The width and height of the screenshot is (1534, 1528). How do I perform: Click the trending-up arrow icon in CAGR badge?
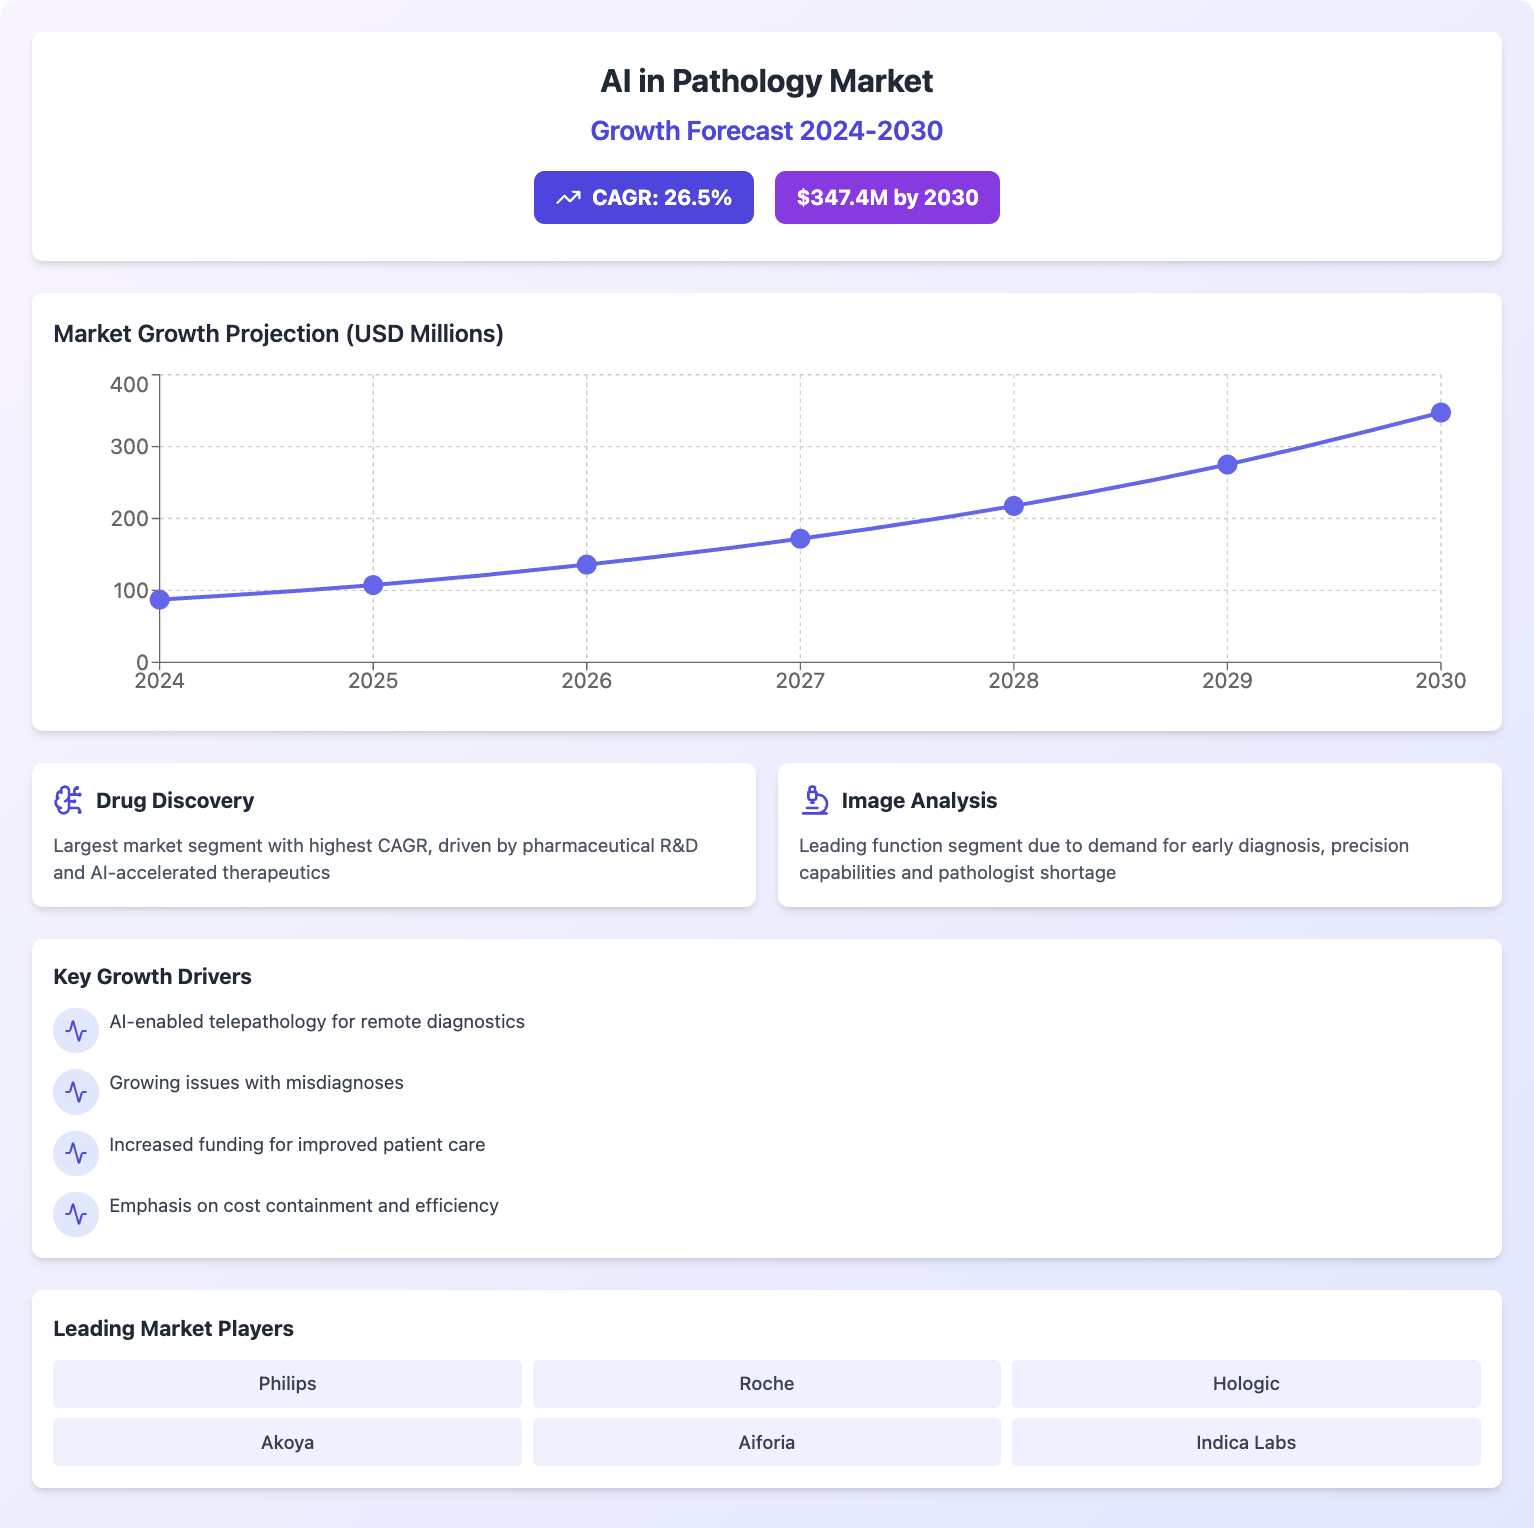[x=568, y=198]
